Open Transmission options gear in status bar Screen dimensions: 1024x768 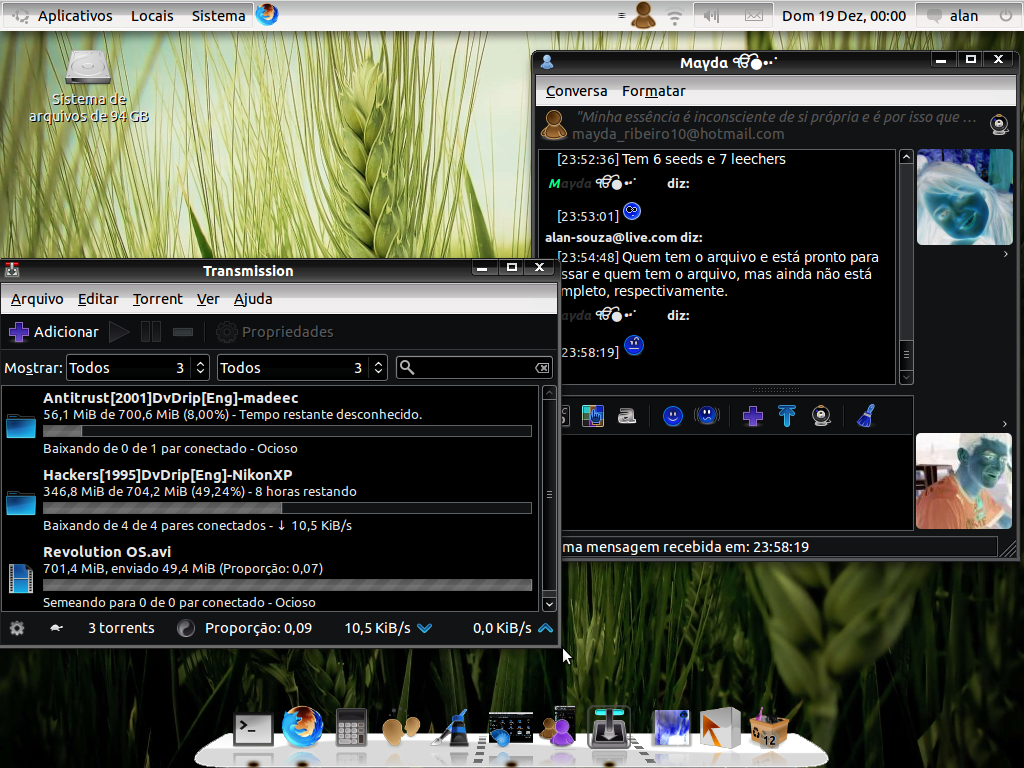17,628
